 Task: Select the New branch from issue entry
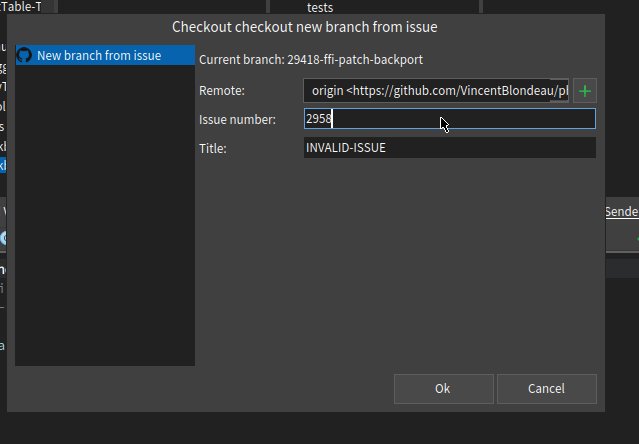pyautogui.click(x=105, y=55)
